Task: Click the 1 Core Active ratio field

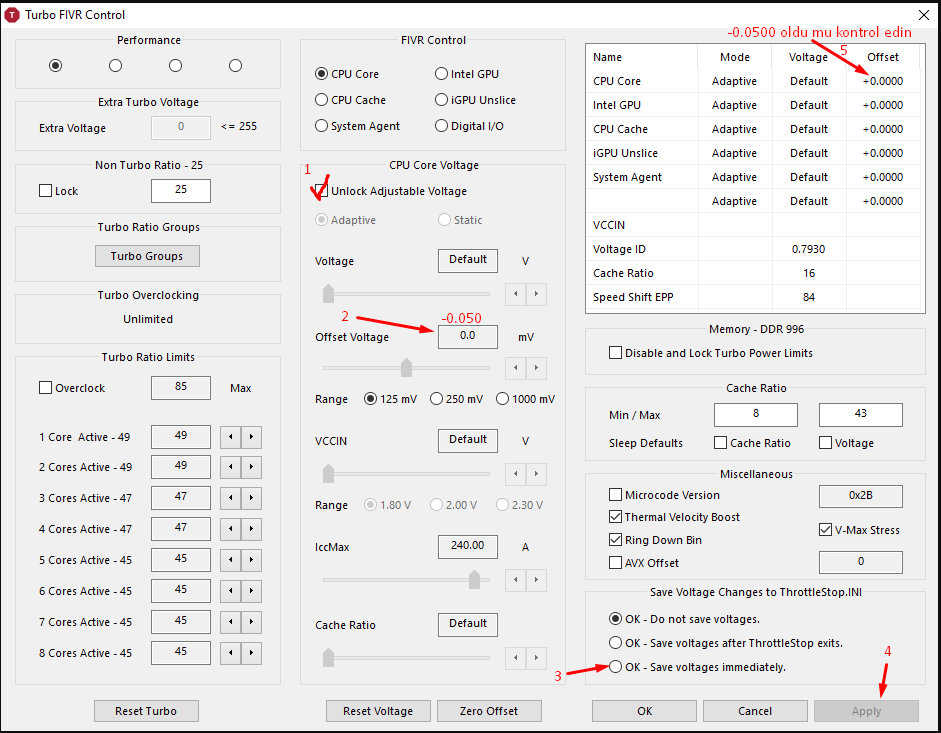Action: click(x=181, y=436)
